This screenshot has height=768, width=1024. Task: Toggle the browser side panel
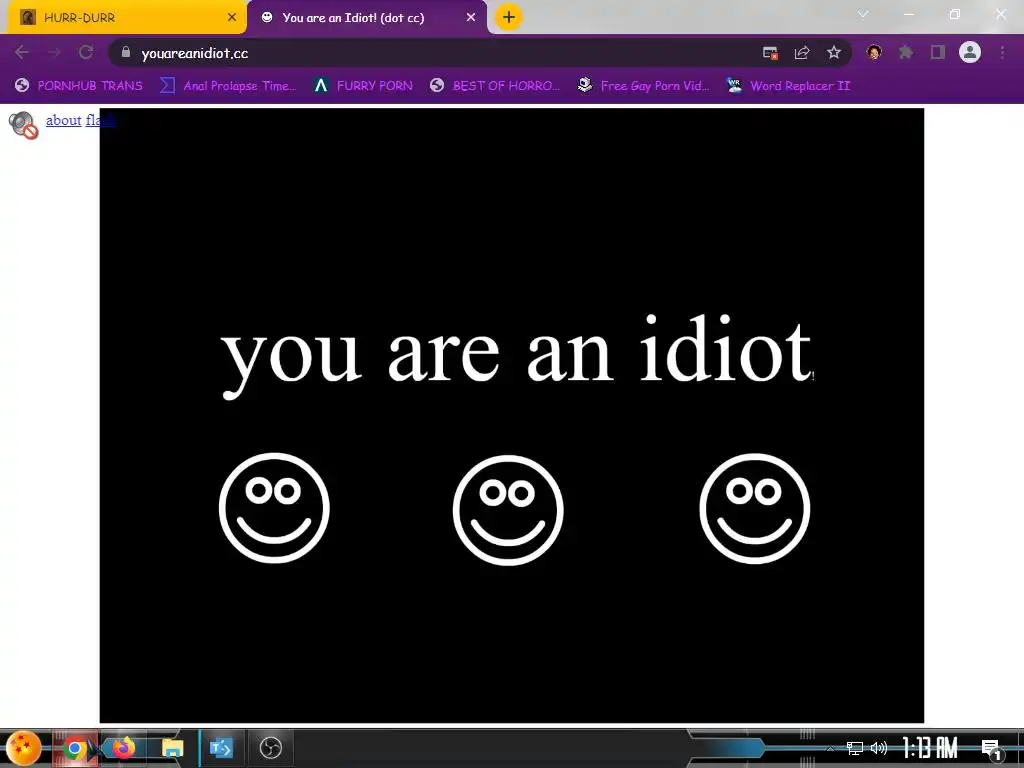click(x=938, y=52)
